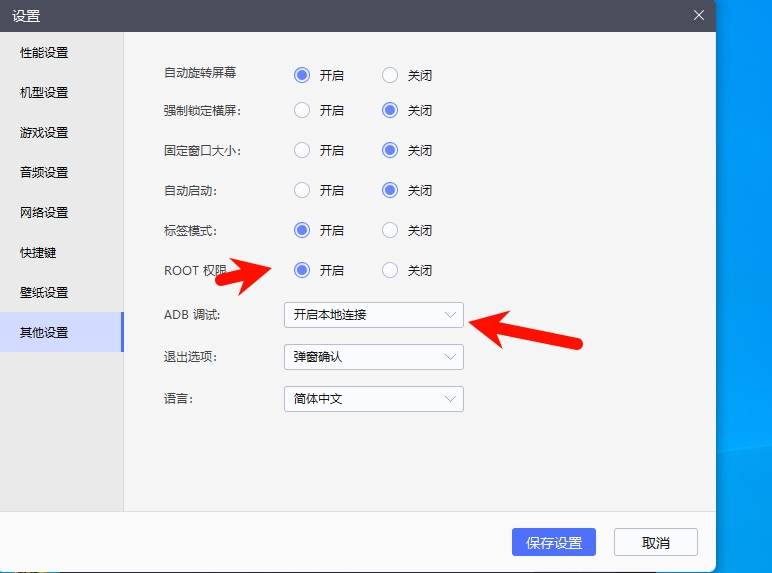Switch to 机型设置 tab
The width and height of the screenshot is (772, 573).
[45, 92]
